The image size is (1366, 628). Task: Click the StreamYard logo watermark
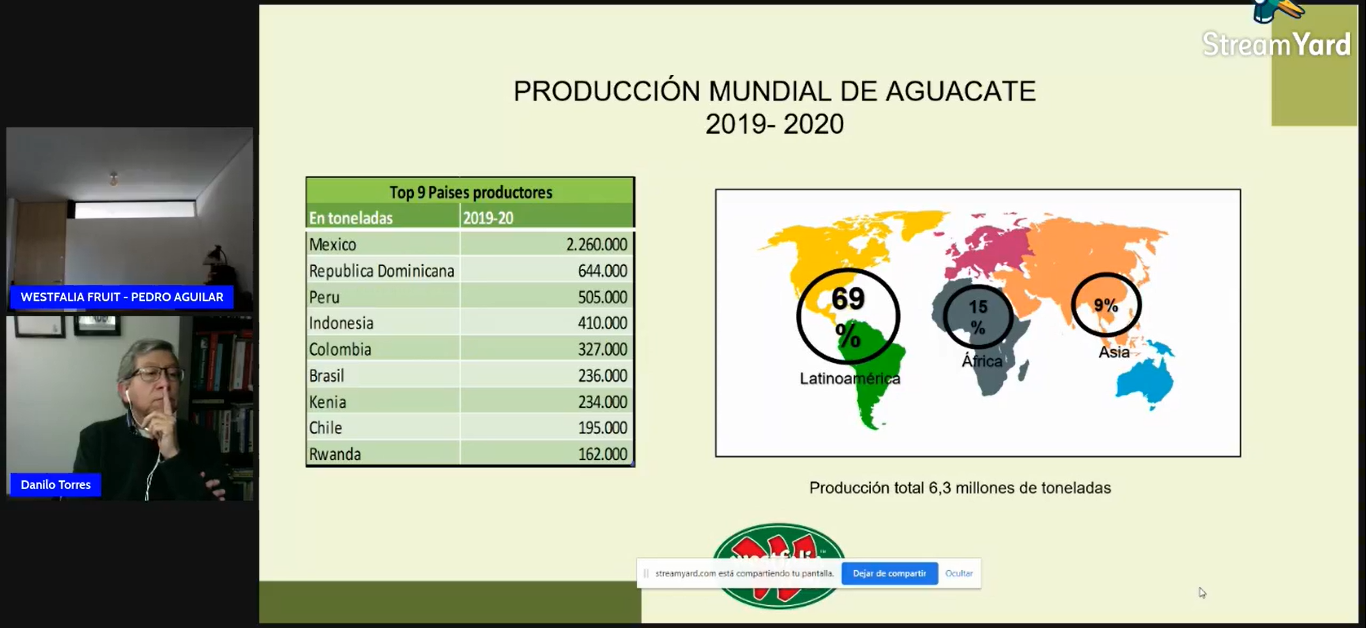point(1276,42)
